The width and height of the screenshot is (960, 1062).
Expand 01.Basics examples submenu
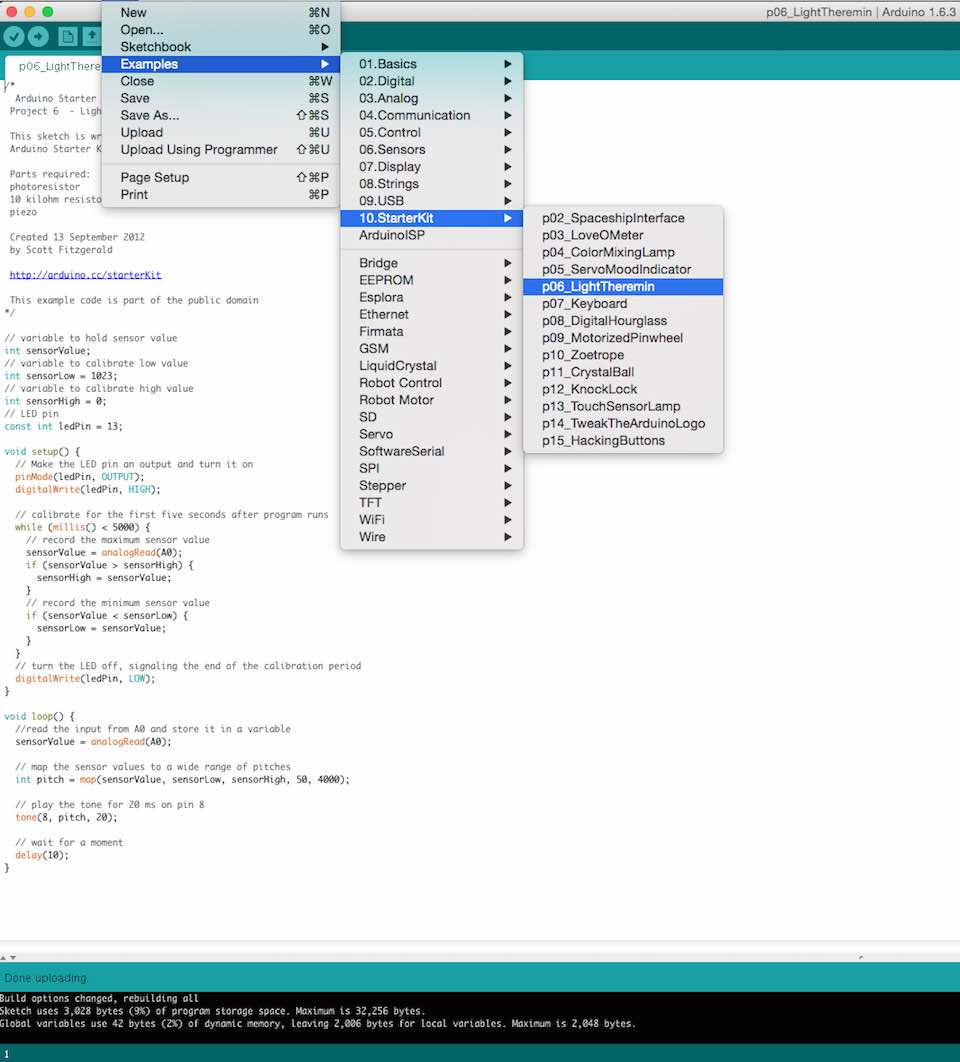coord(432,64)
